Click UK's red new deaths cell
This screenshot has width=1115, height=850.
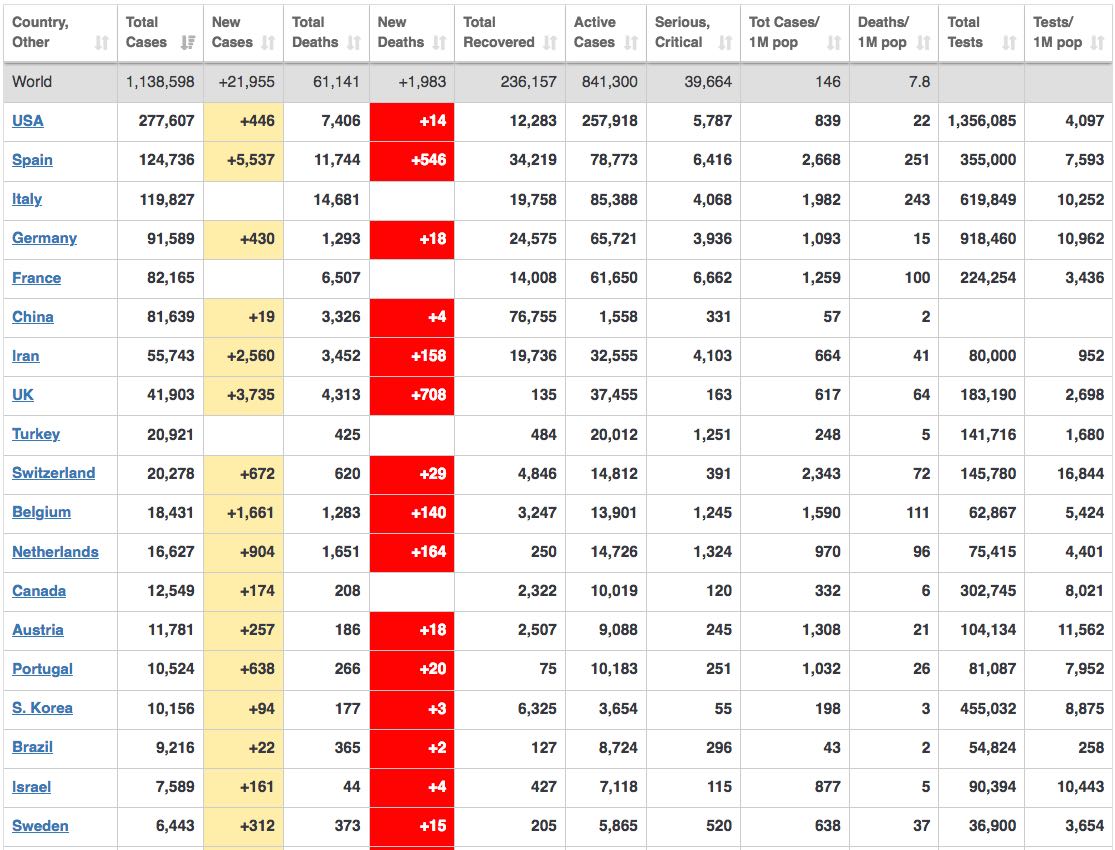412,395
